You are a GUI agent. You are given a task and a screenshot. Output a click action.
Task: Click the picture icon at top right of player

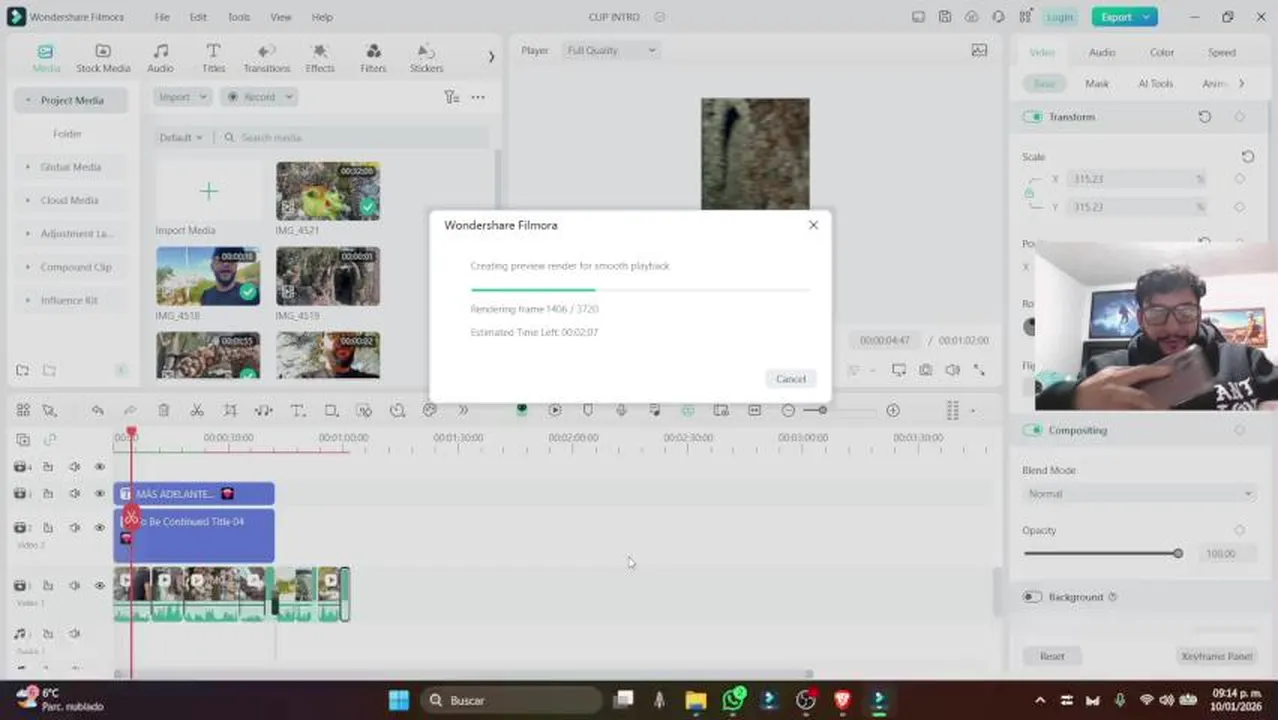pyautogui.click(x=979, y=50)
